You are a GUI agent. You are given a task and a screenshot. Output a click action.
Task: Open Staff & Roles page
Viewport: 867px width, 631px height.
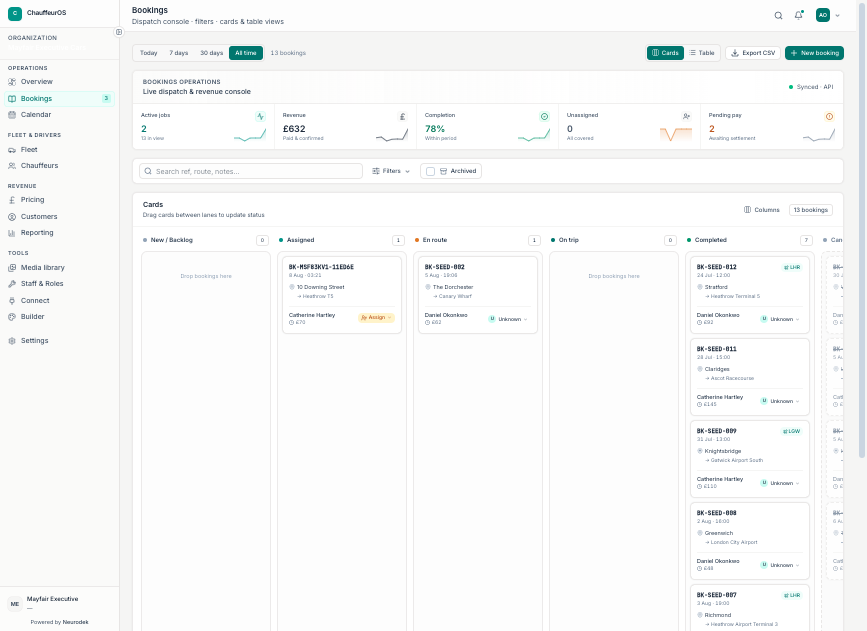(x=60, y=284)
